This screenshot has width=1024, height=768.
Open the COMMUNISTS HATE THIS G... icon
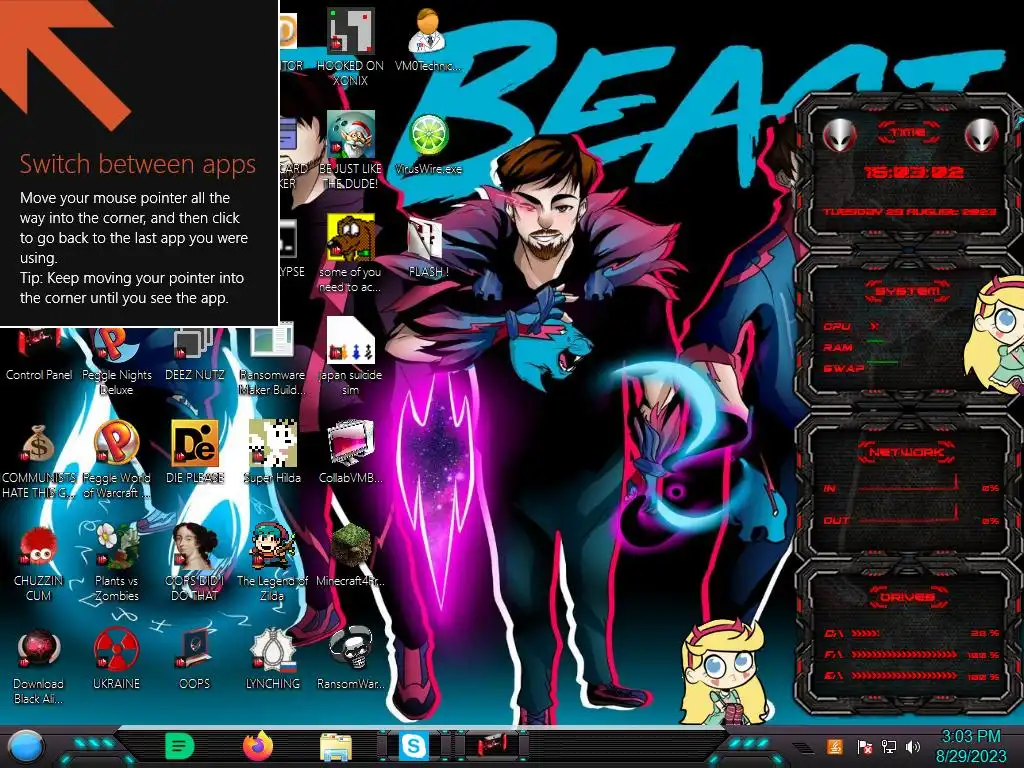pyautogui.click(x=39, y=460)
